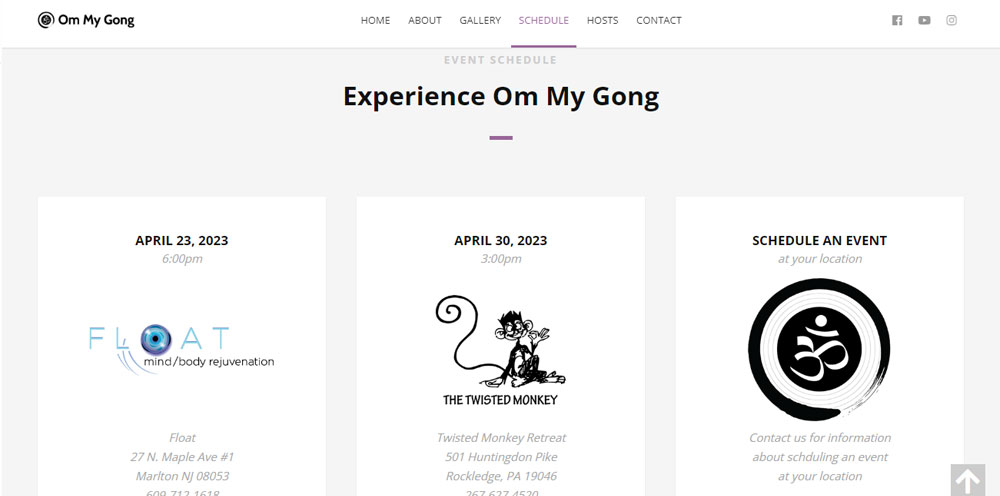Viewport: 1000px width, 496px height.
Task: Click the 501 Huntingdon Pike address
Action: 501,457
